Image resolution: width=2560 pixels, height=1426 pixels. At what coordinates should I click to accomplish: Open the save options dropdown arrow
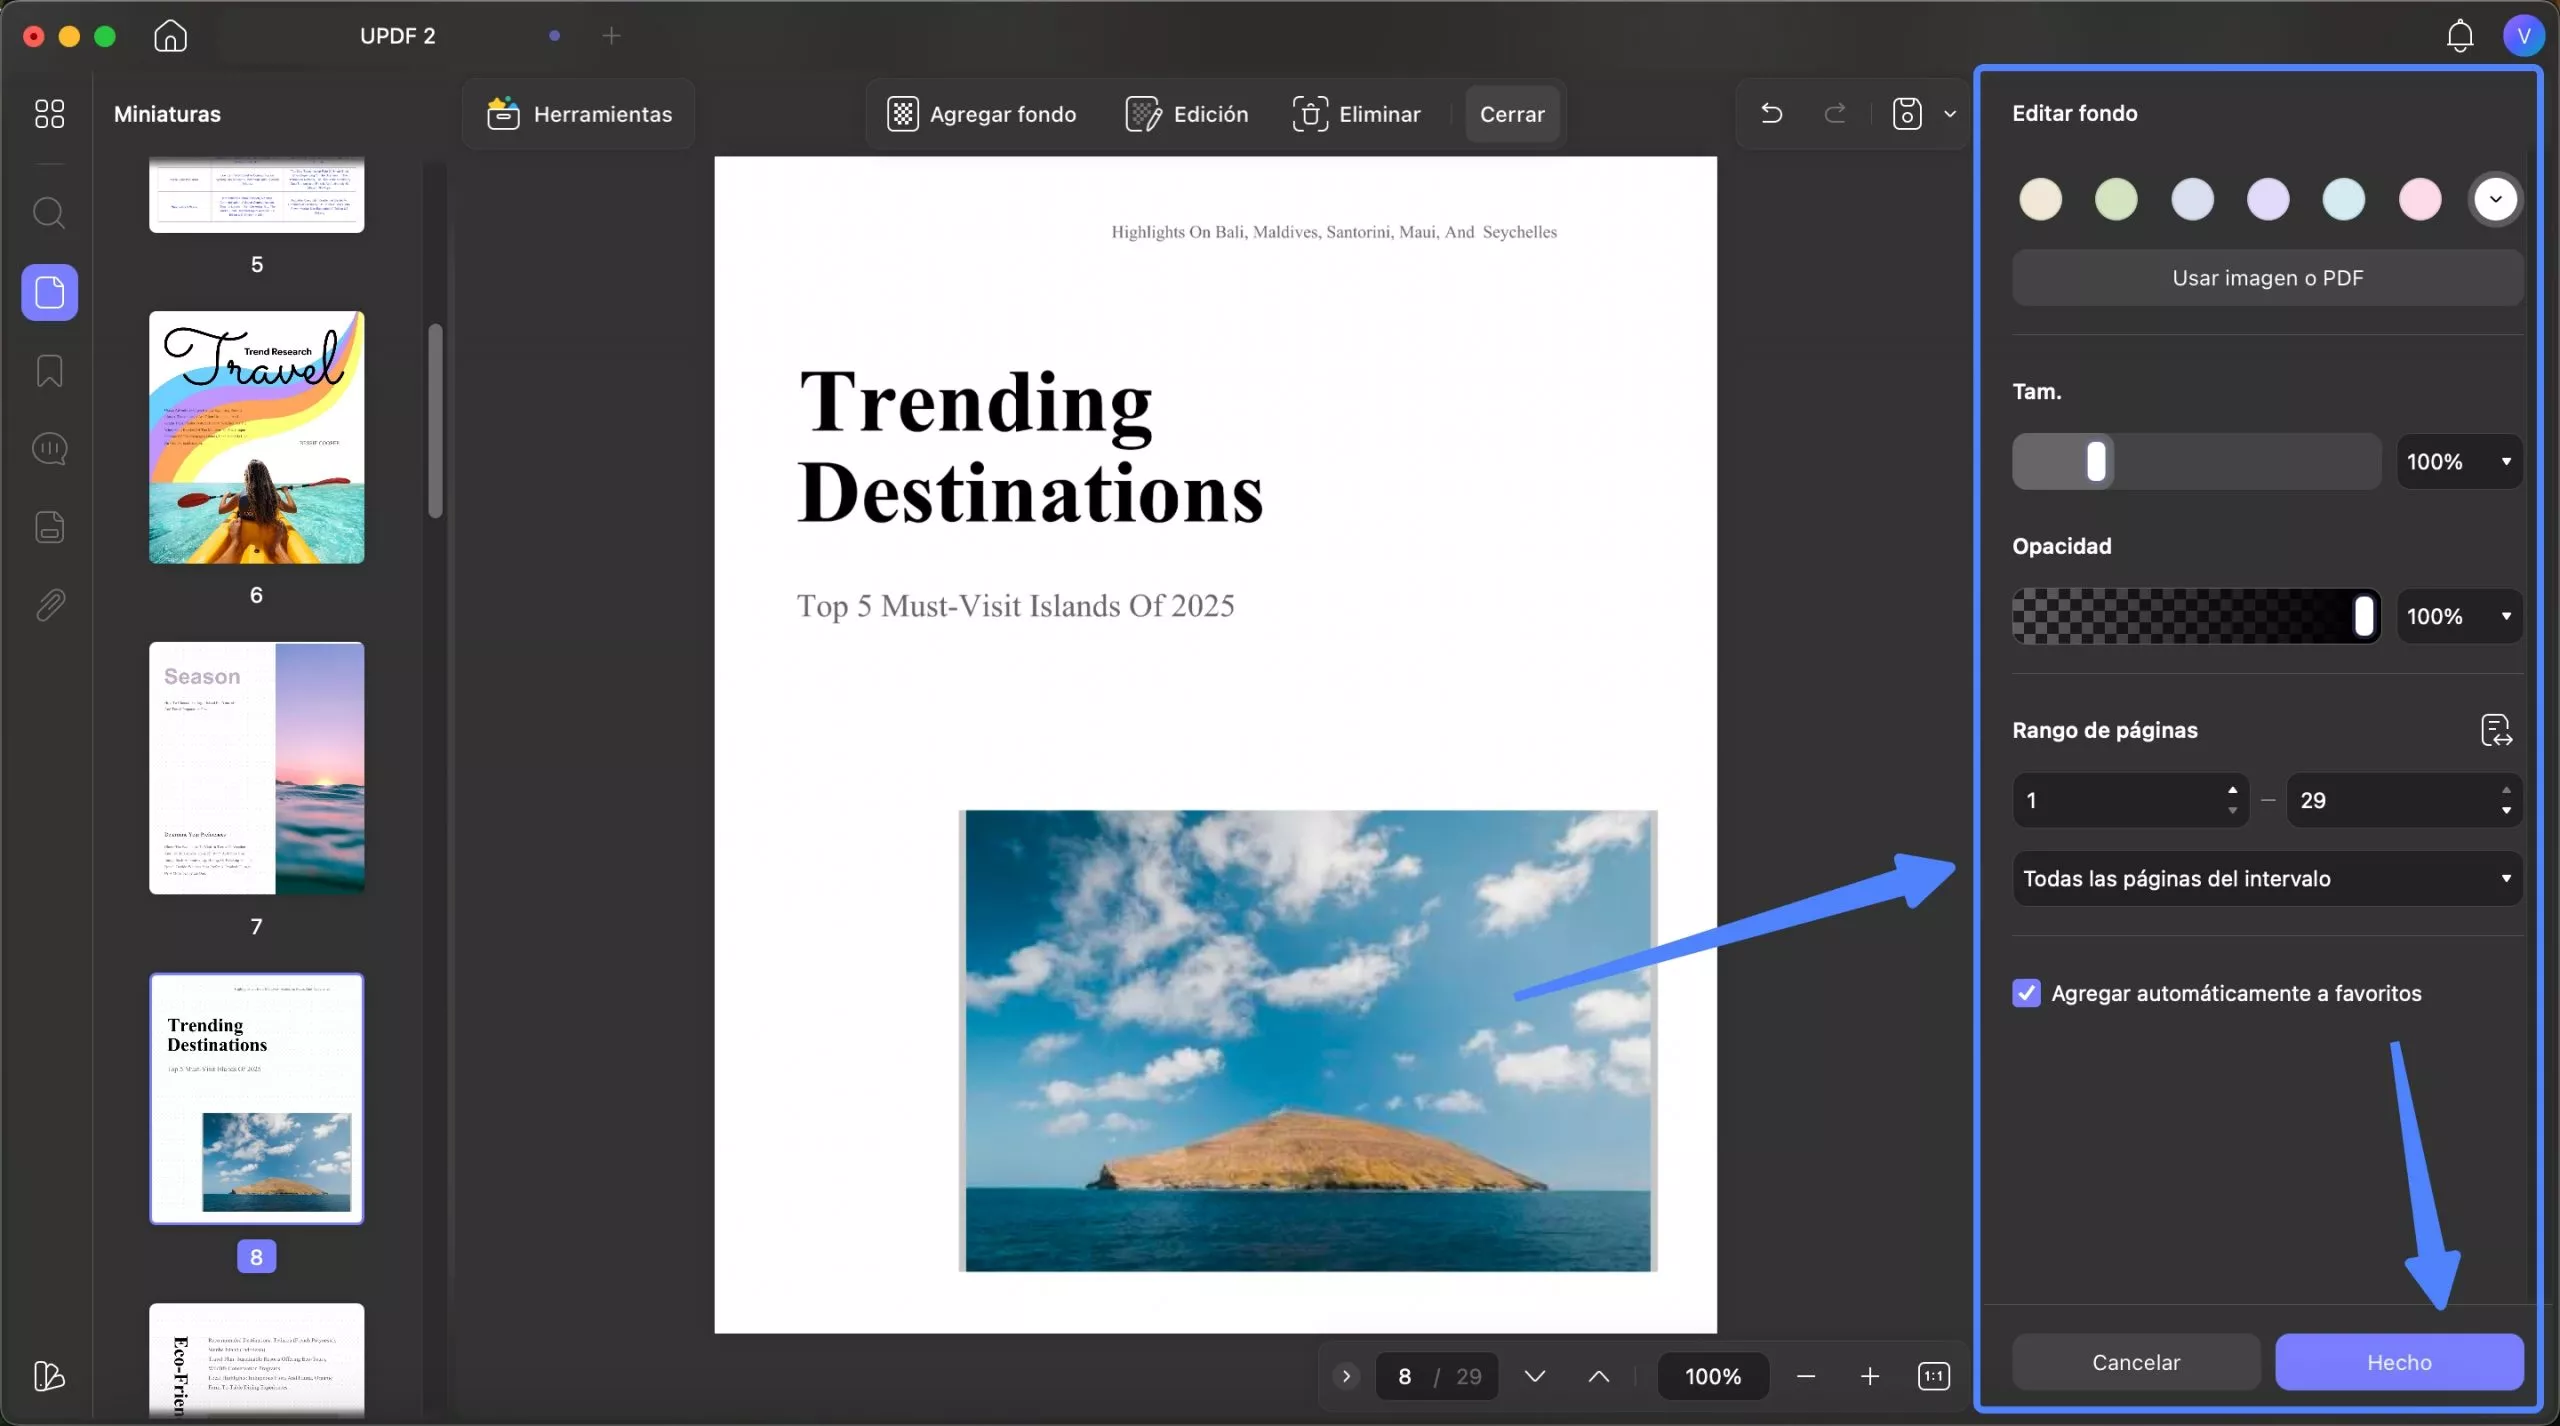(1949, 113)
